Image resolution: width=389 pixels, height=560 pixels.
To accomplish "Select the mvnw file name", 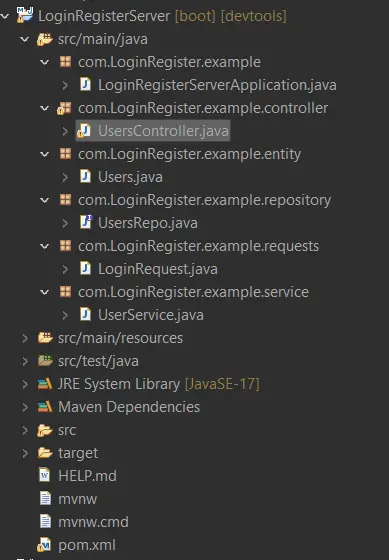I will (78, 499).
